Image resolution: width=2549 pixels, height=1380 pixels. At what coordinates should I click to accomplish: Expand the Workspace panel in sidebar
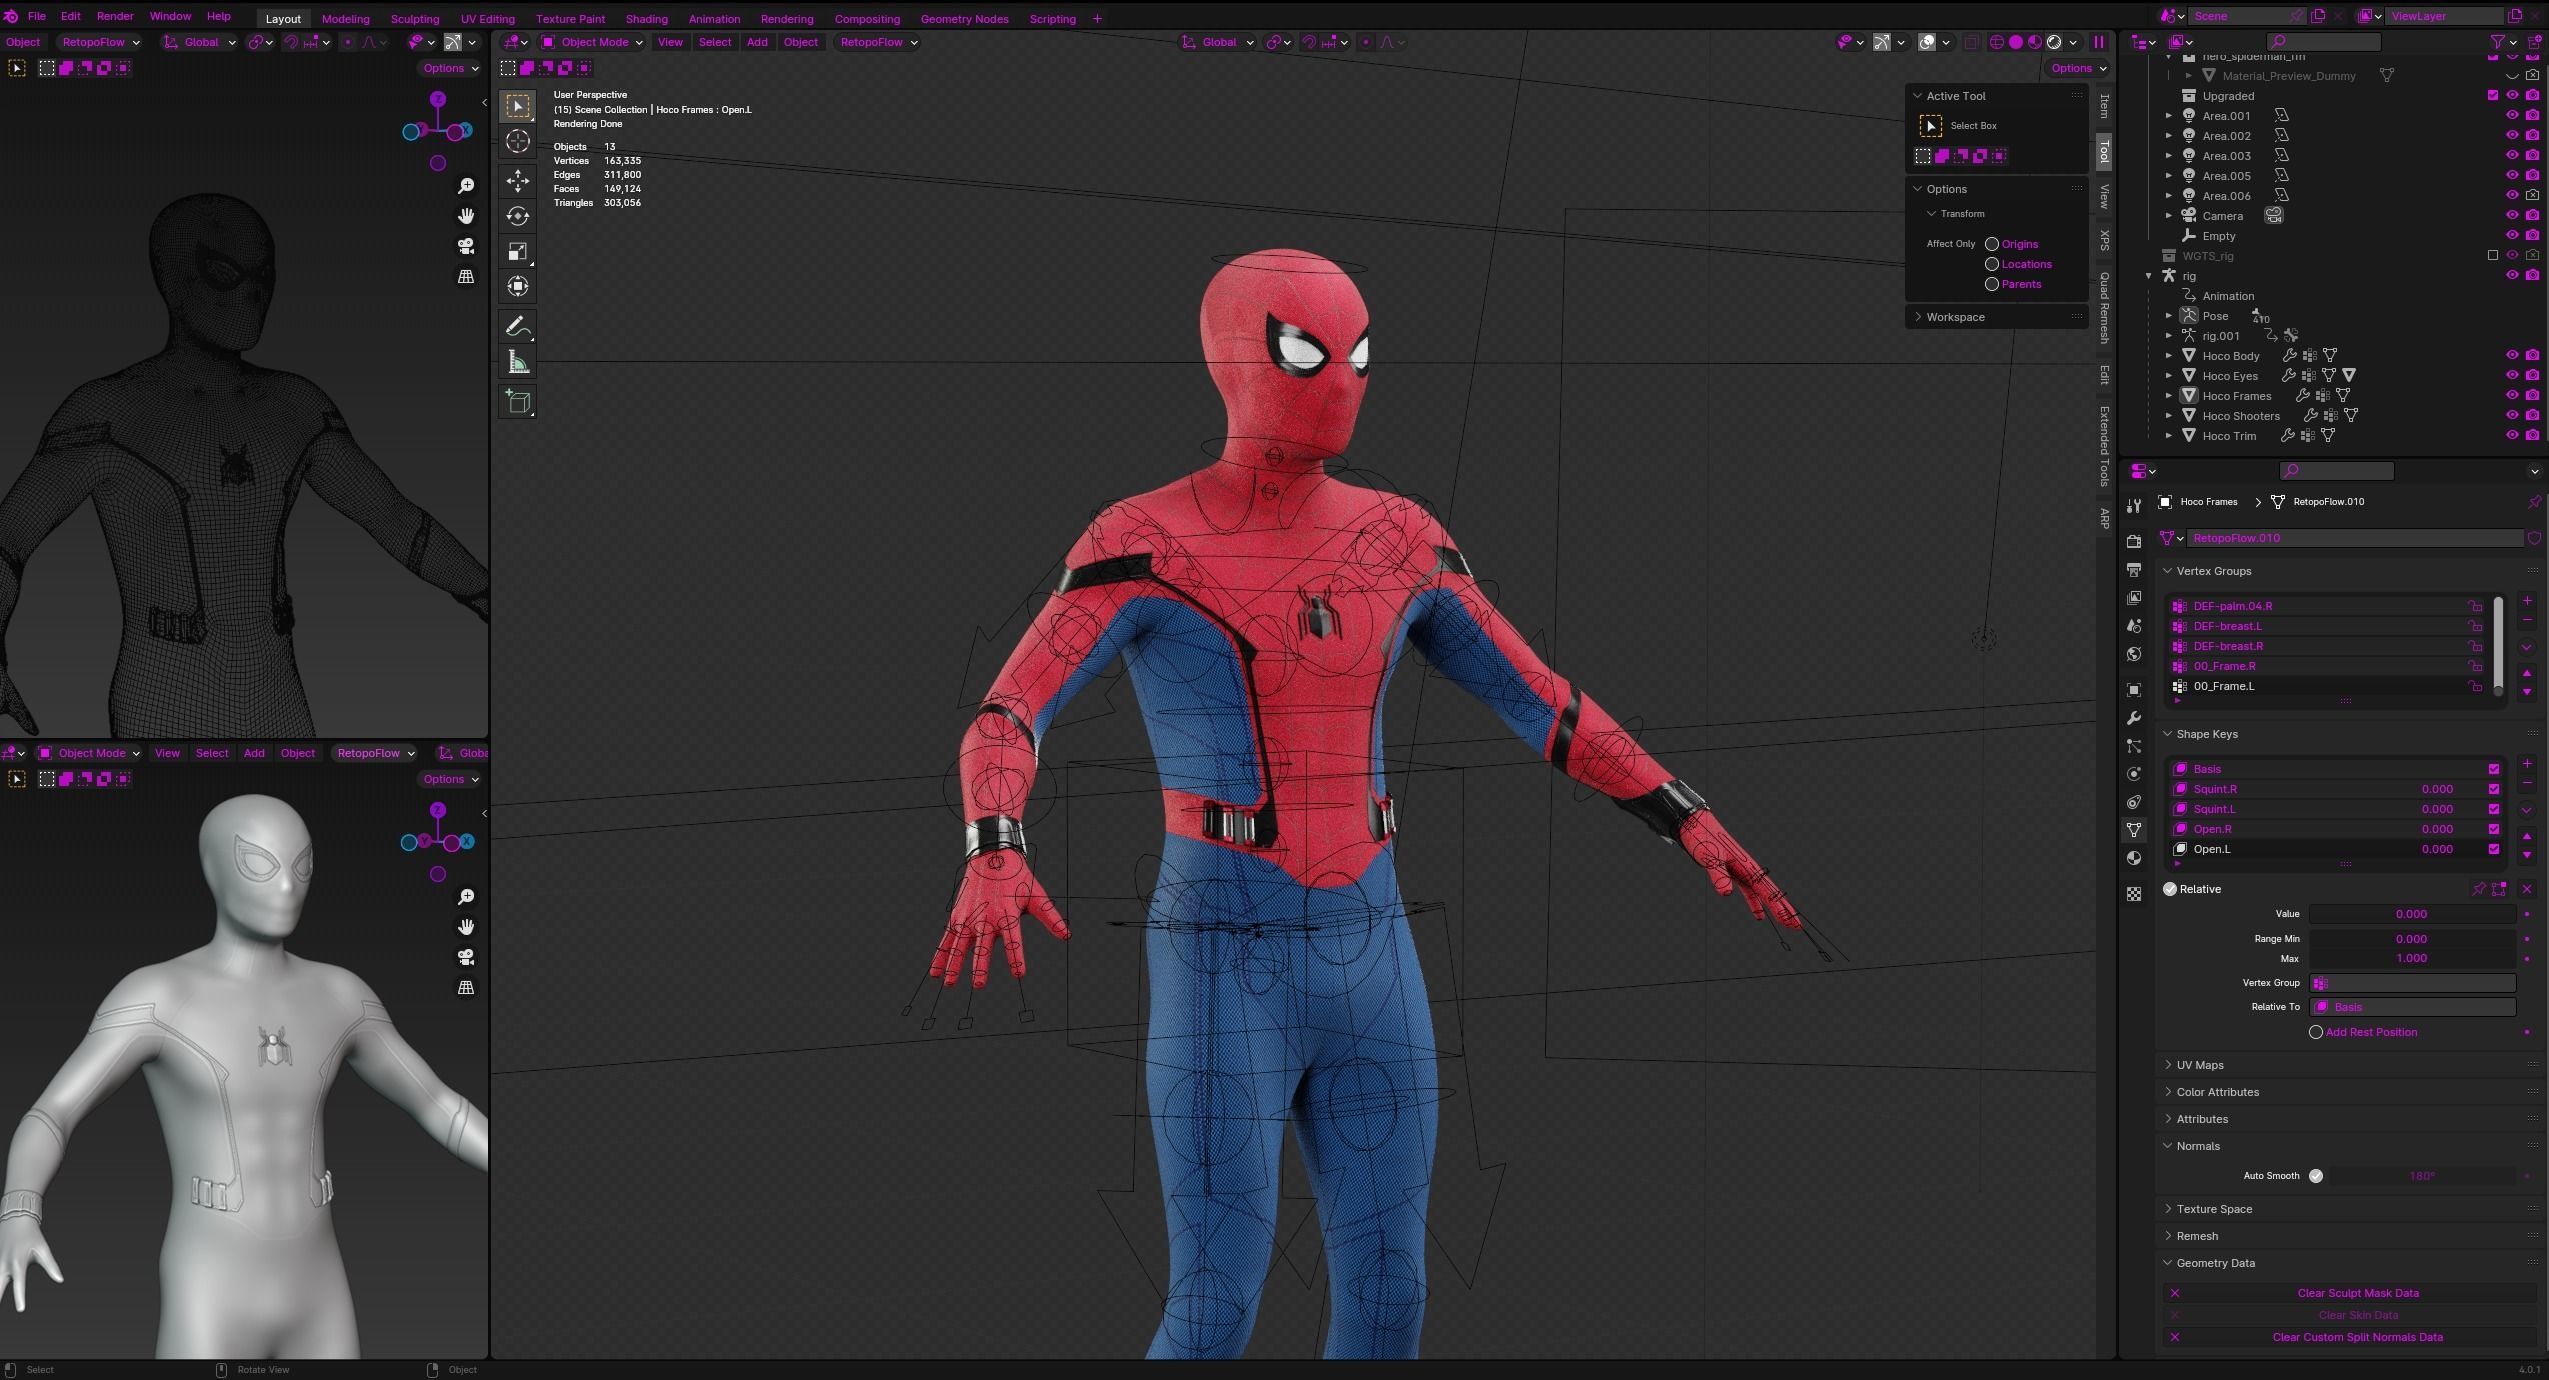point(1954,317)
